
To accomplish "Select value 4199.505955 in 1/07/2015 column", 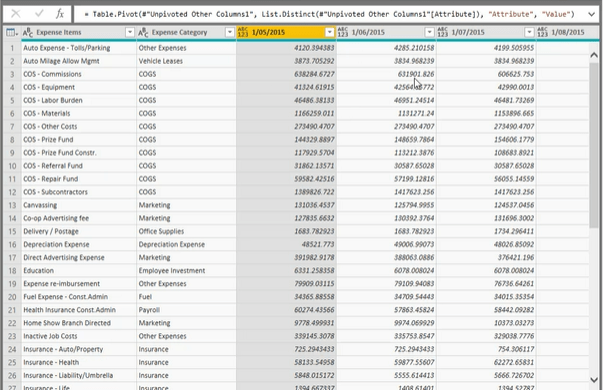I will 486,48.
